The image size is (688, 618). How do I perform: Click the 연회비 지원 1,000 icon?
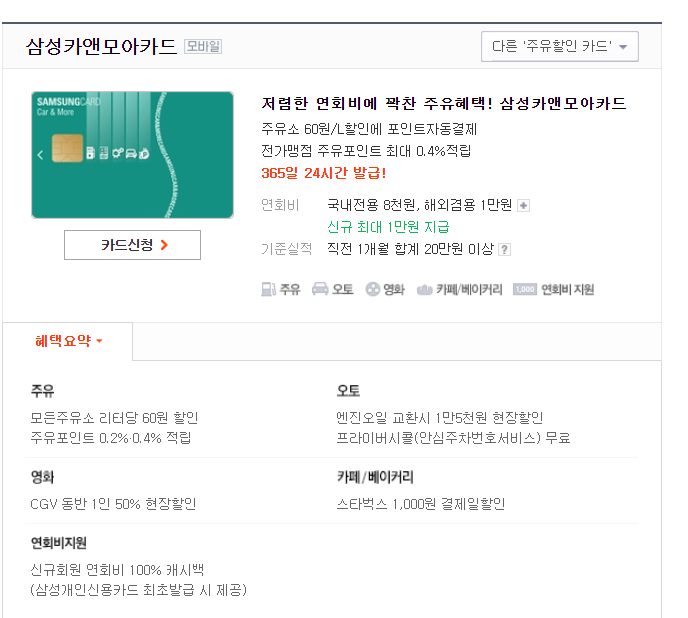click(525, 289)
